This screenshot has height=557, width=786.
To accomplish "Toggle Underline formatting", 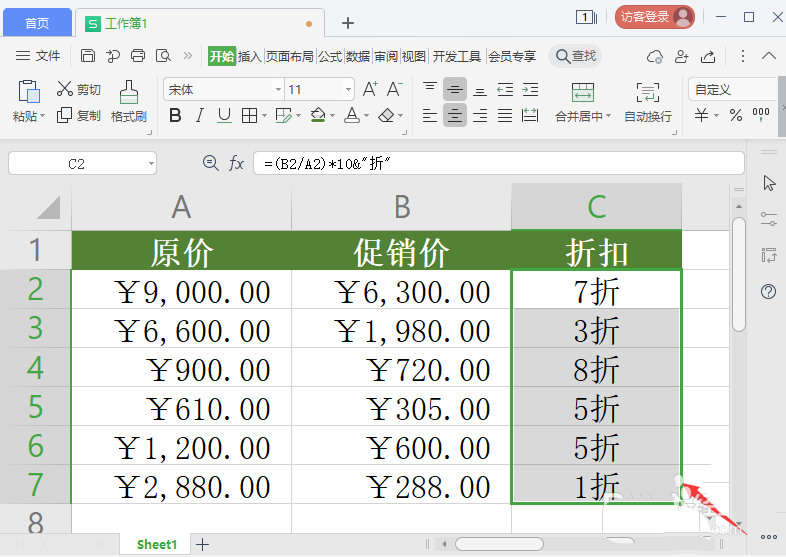I will pyautogui.click(x=225, y=116).
